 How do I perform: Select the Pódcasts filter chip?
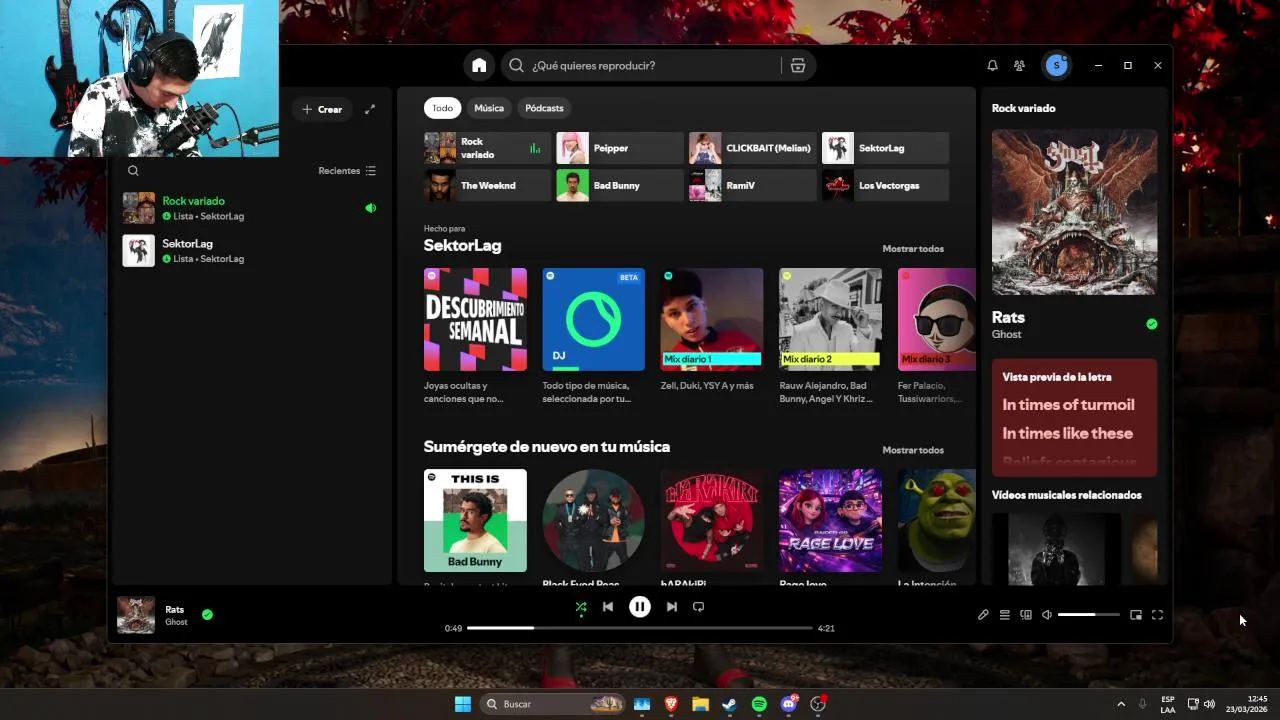[x=544, y=108]
